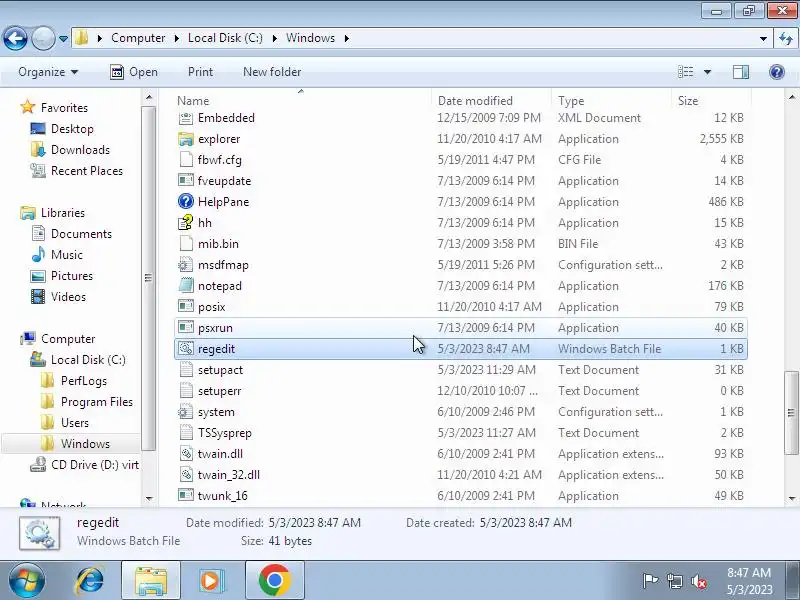
Task: Open the Music library
Action: (x=66, y=255)
